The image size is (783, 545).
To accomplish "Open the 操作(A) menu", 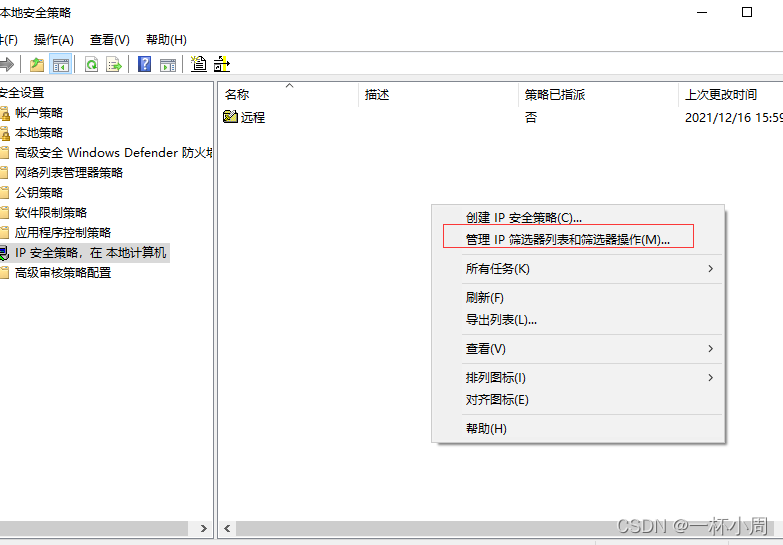I will pyautogui.click(x=53, y=39).
